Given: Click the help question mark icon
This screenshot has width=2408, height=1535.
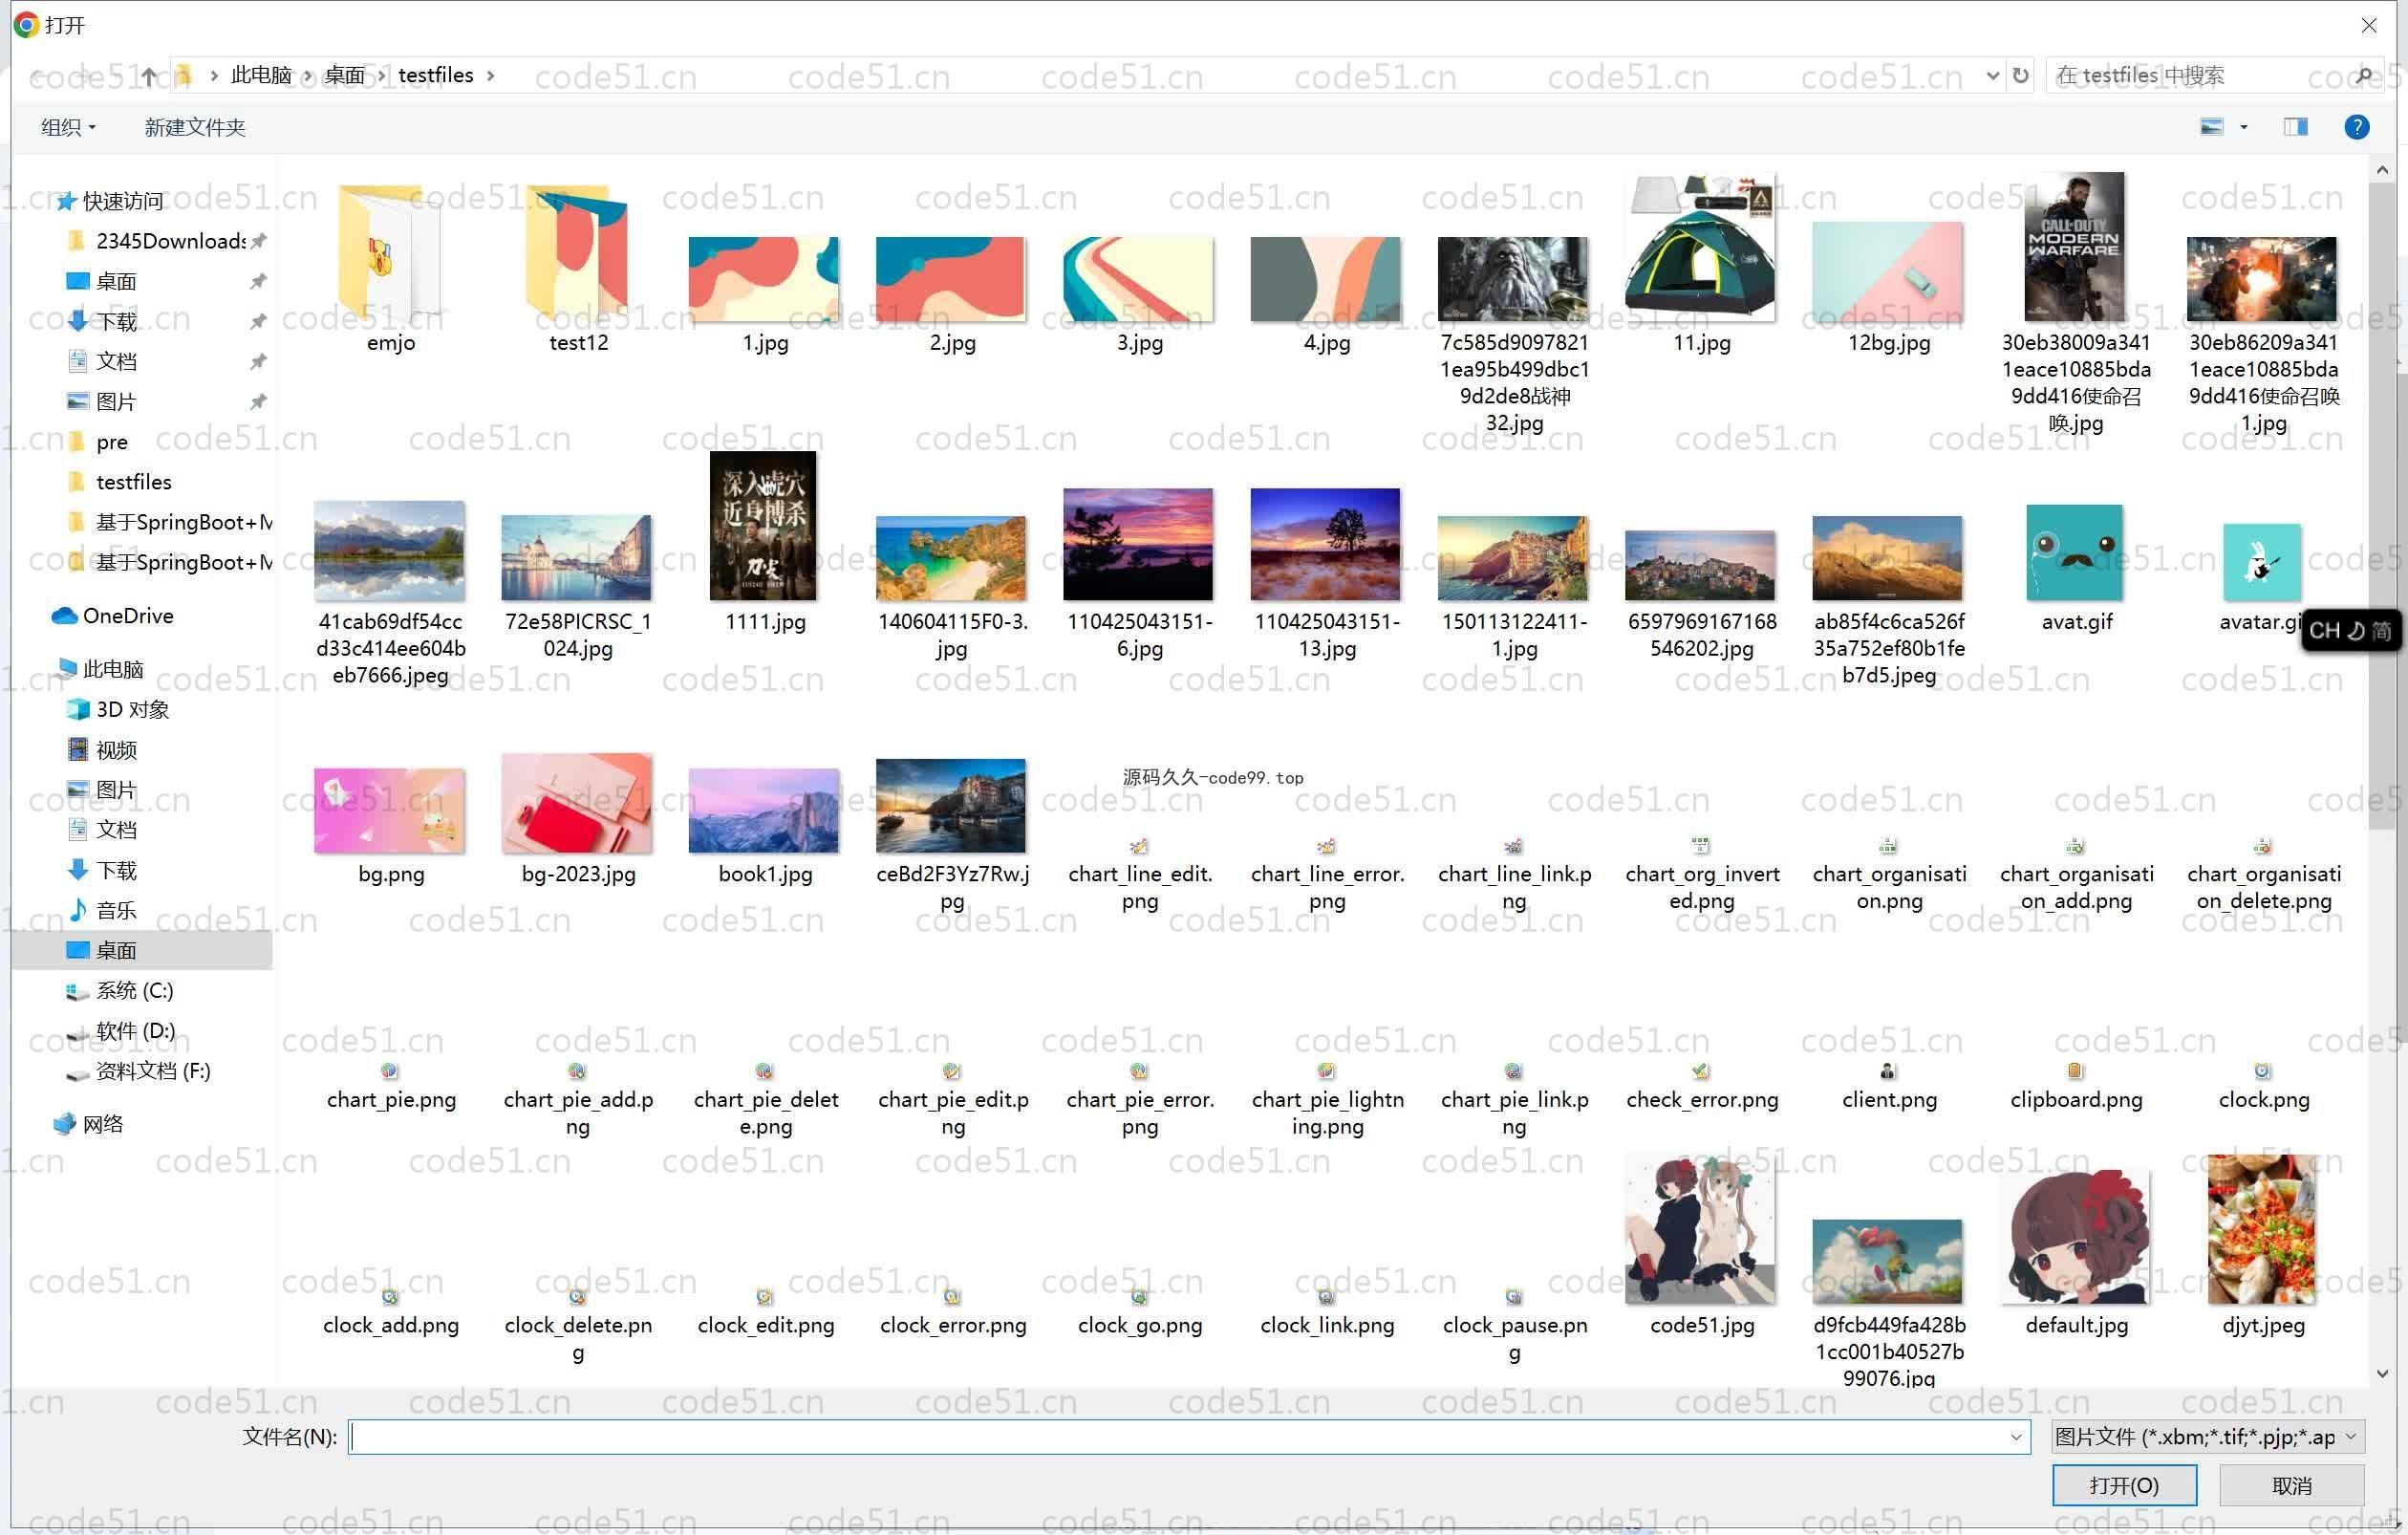Looking at the screenshot, I should click(2356, 127).
